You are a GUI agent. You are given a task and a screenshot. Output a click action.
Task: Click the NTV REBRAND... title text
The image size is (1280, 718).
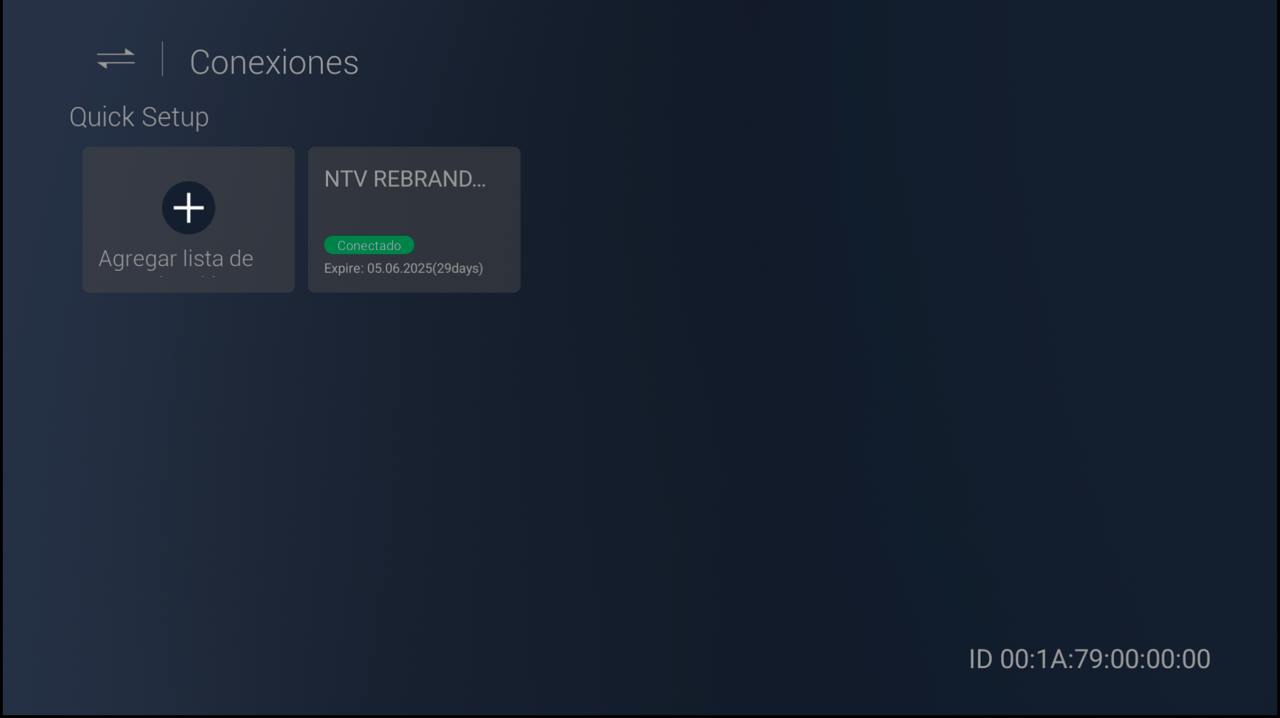pos(405,179)
